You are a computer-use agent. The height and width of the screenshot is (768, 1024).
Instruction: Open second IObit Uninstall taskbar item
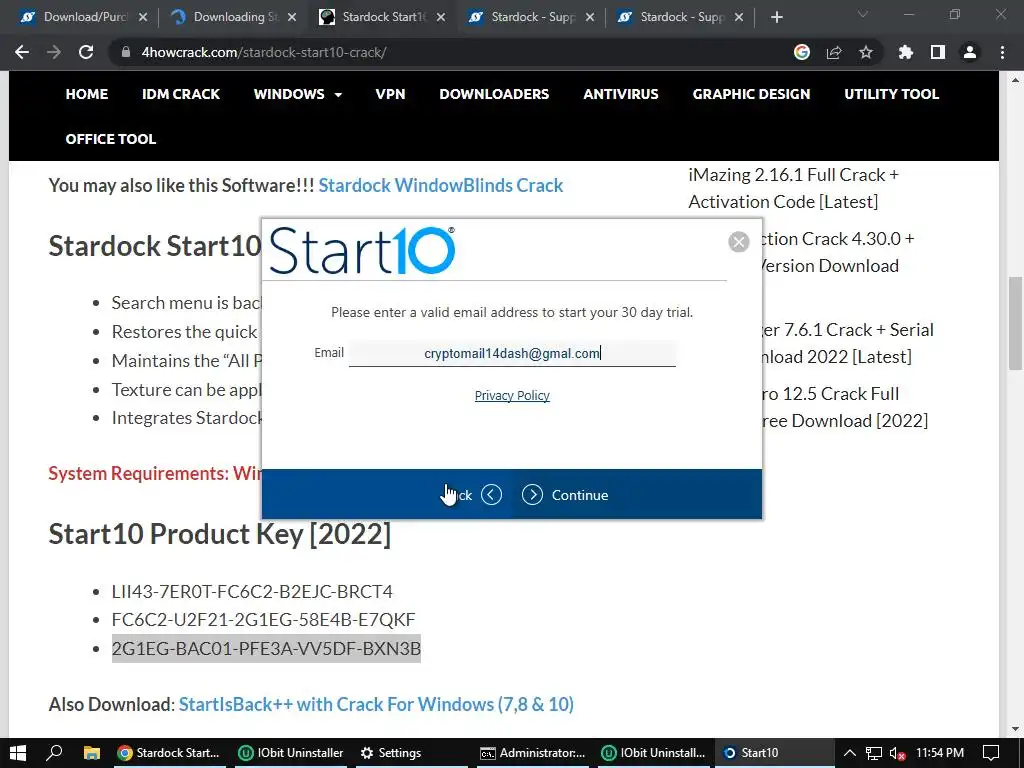point(654,753)
